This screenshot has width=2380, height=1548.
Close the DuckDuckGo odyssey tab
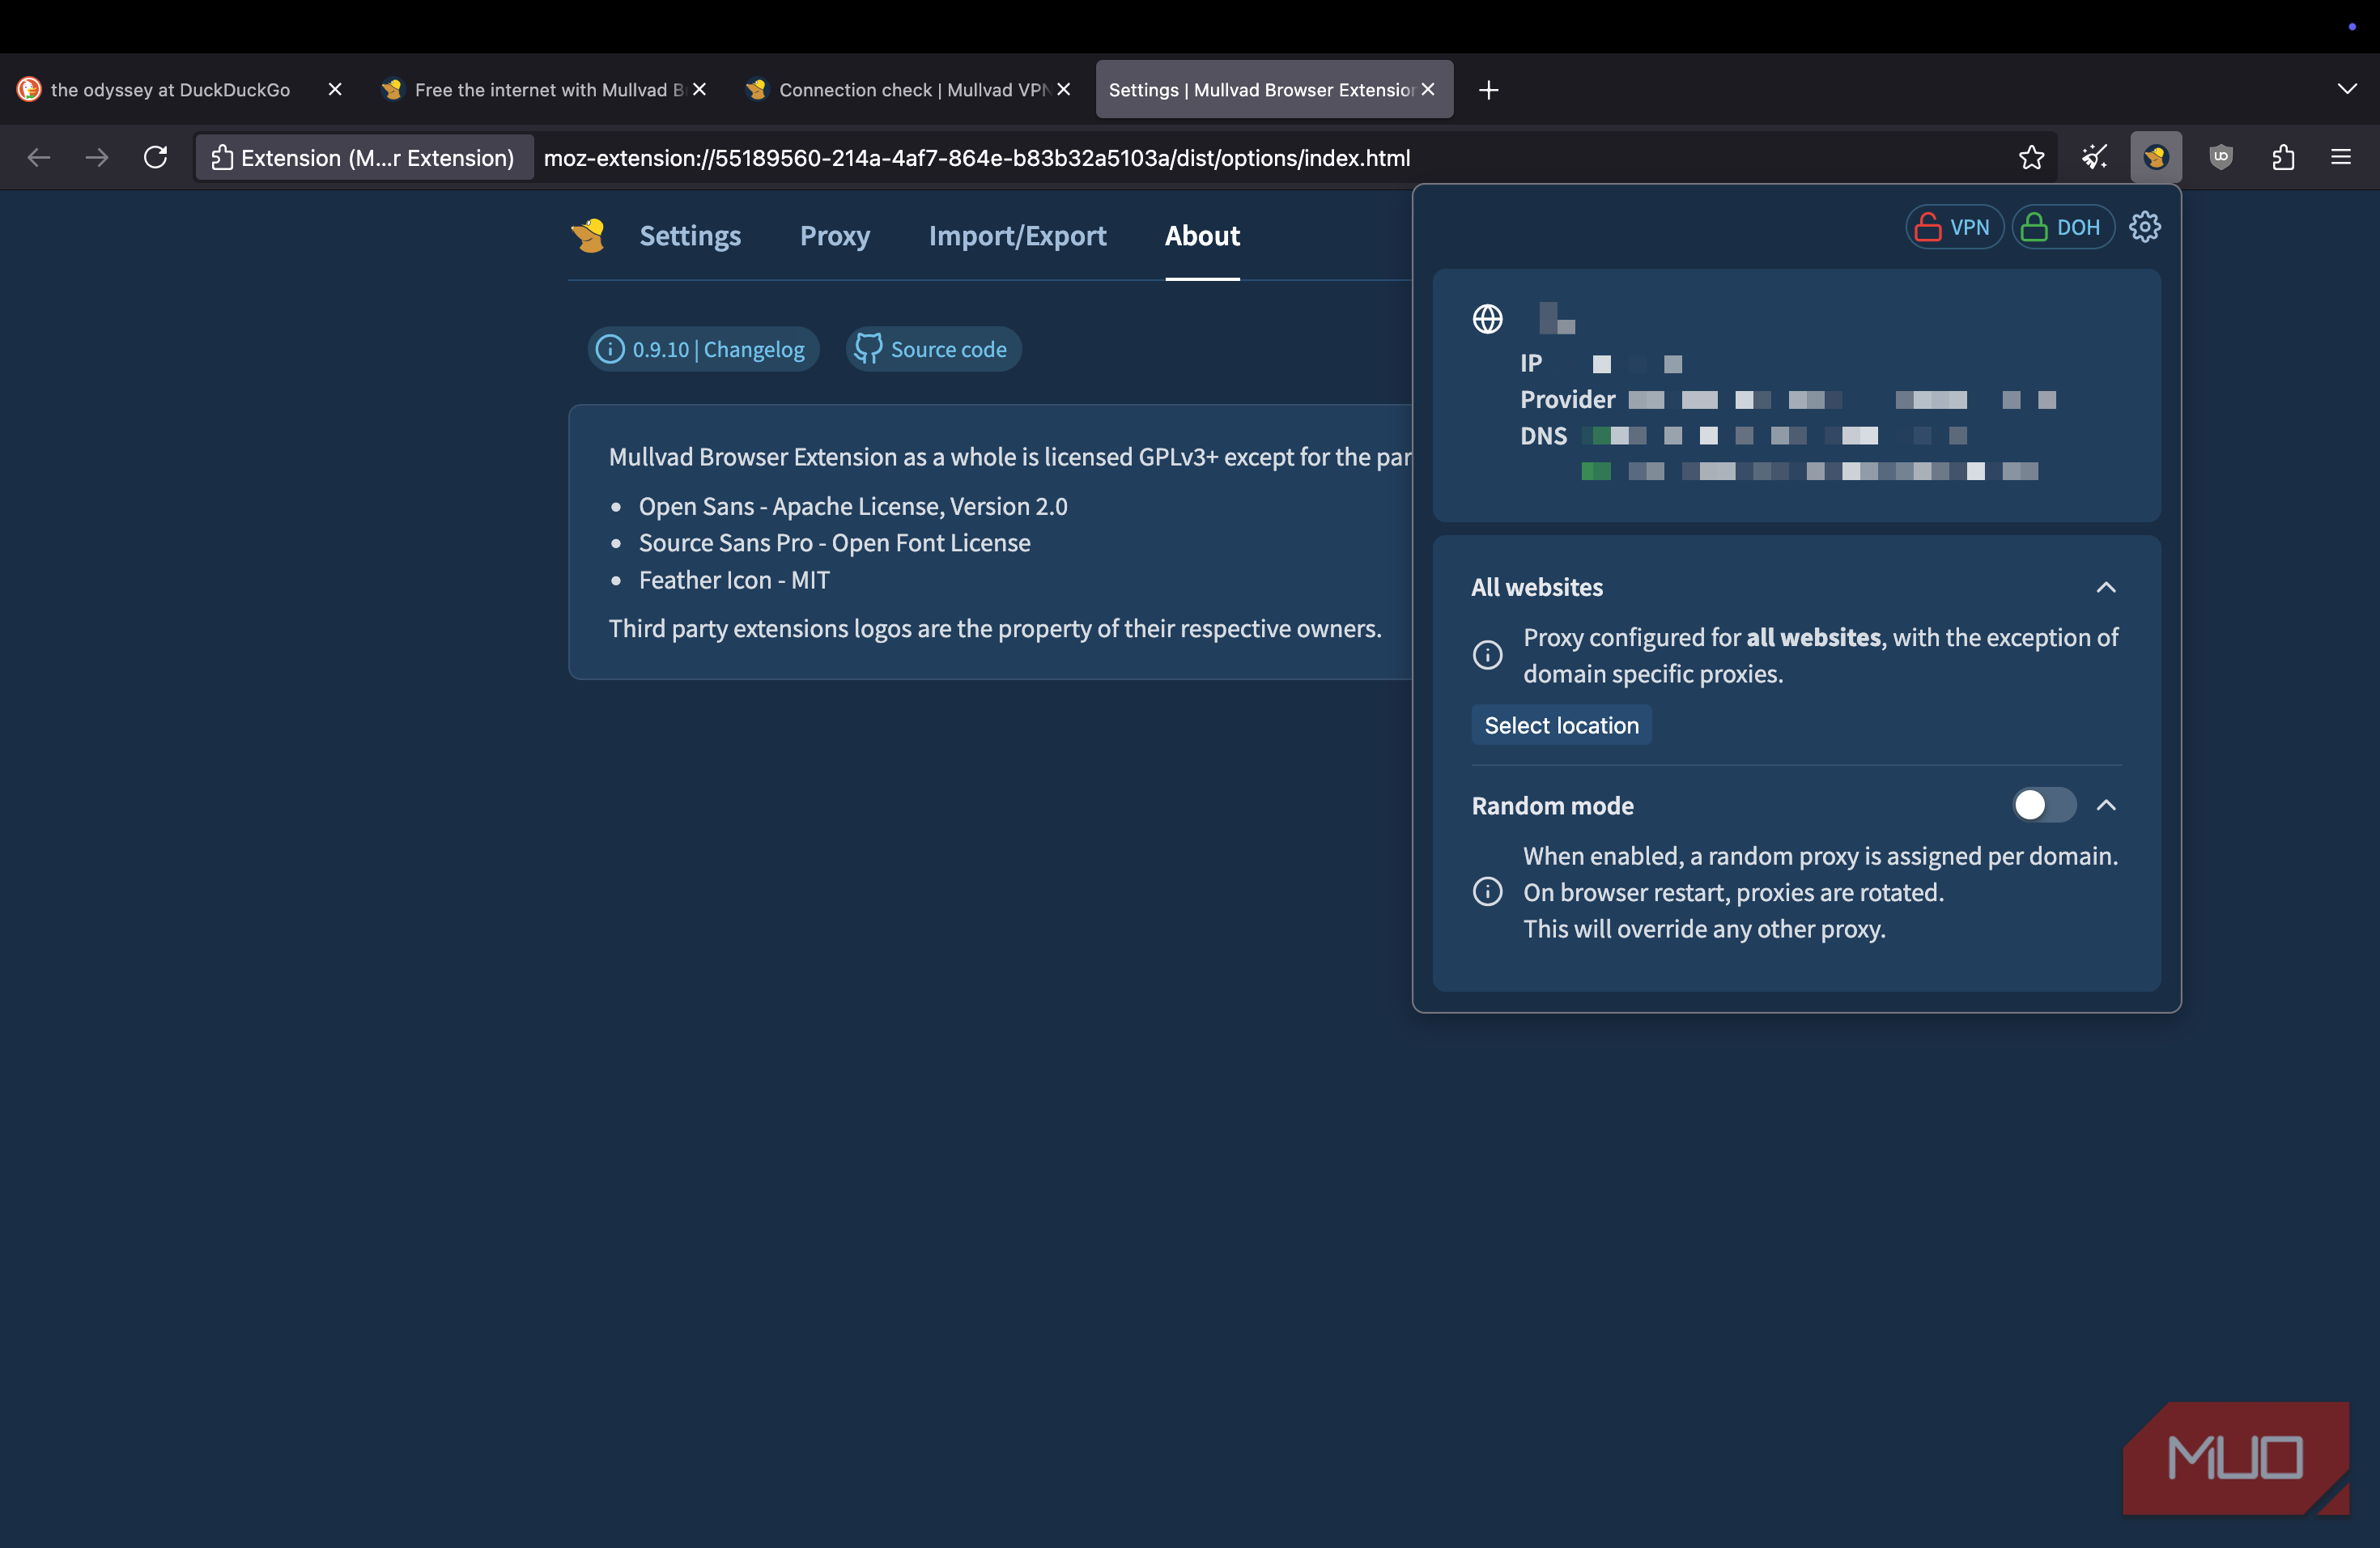point(335,90)
